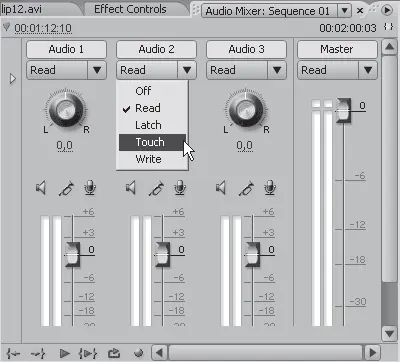This screenshot has width=400, height=362.
Task: Click Play In to Out icon
Action: 88,353
